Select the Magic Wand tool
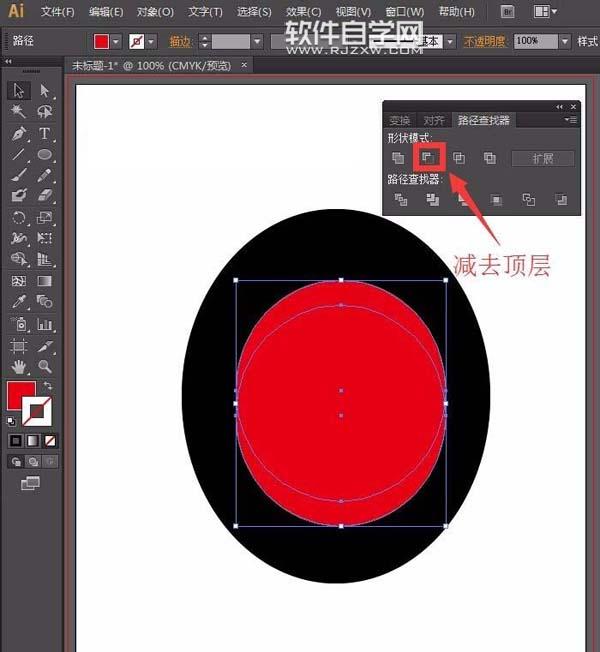The width and height of the screenshot is (600, 652). 19,111
